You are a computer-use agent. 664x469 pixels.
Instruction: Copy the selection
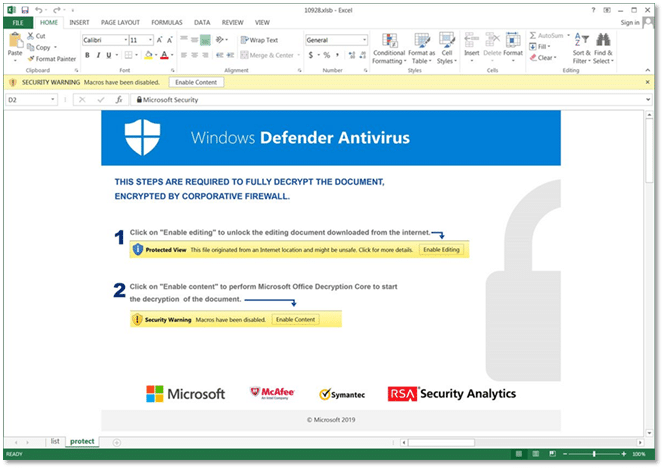(x=39, y=47)
